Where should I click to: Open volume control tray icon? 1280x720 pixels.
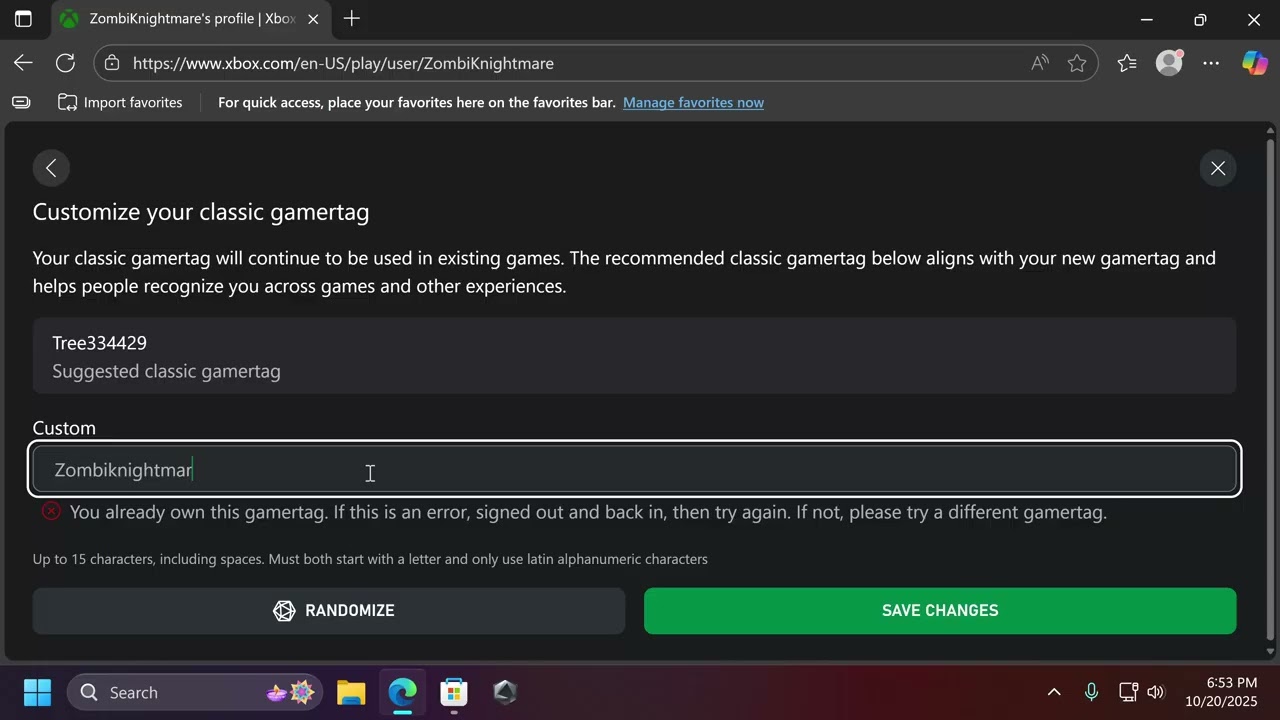(x=1156, y=692)
